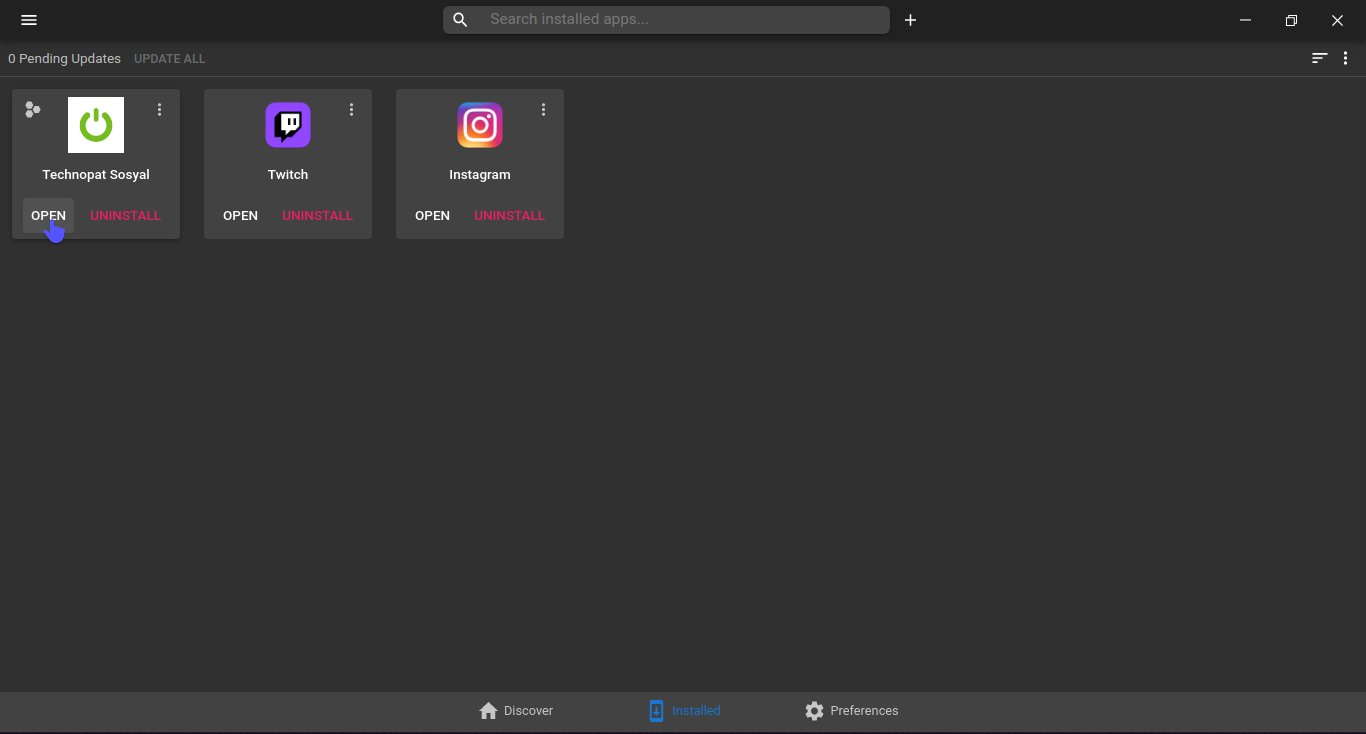1366x734 pixels.
Task: Uninstall the Technopat Sosyal app
Action: pyautogui.click(x=126, y=216)
